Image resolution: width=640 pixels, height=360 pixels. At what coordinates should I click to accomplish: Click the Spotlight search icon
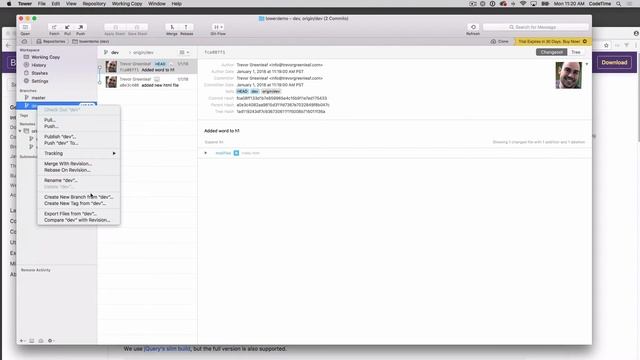pos(618,4)
